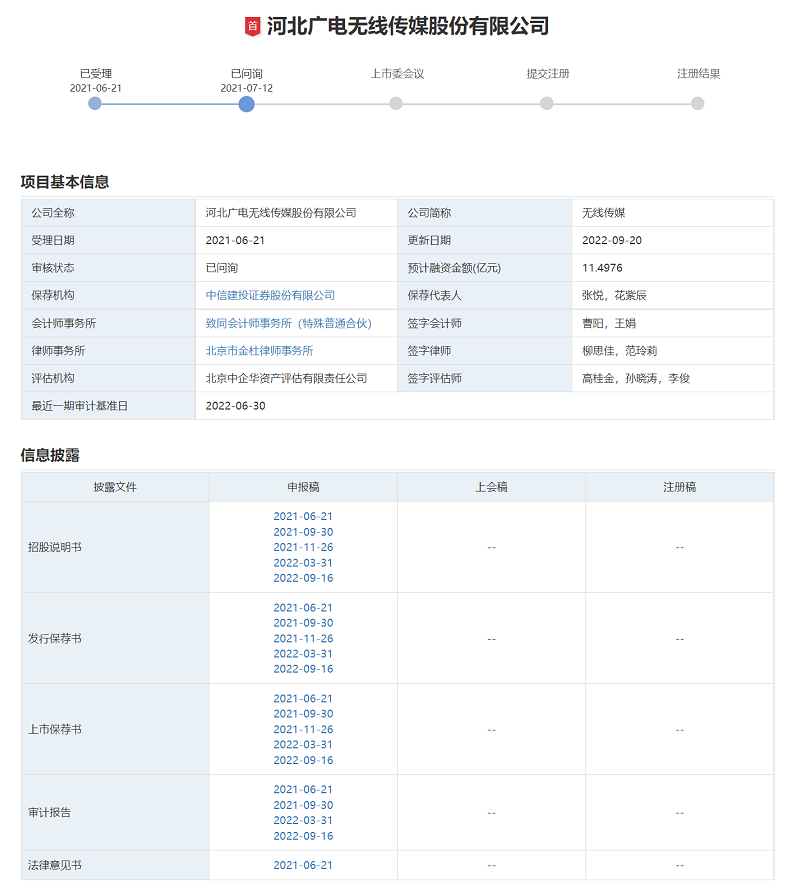
Task: Open 上市保荐书 filing dated 2021-06-21
Action: click(x=303, y=699)
